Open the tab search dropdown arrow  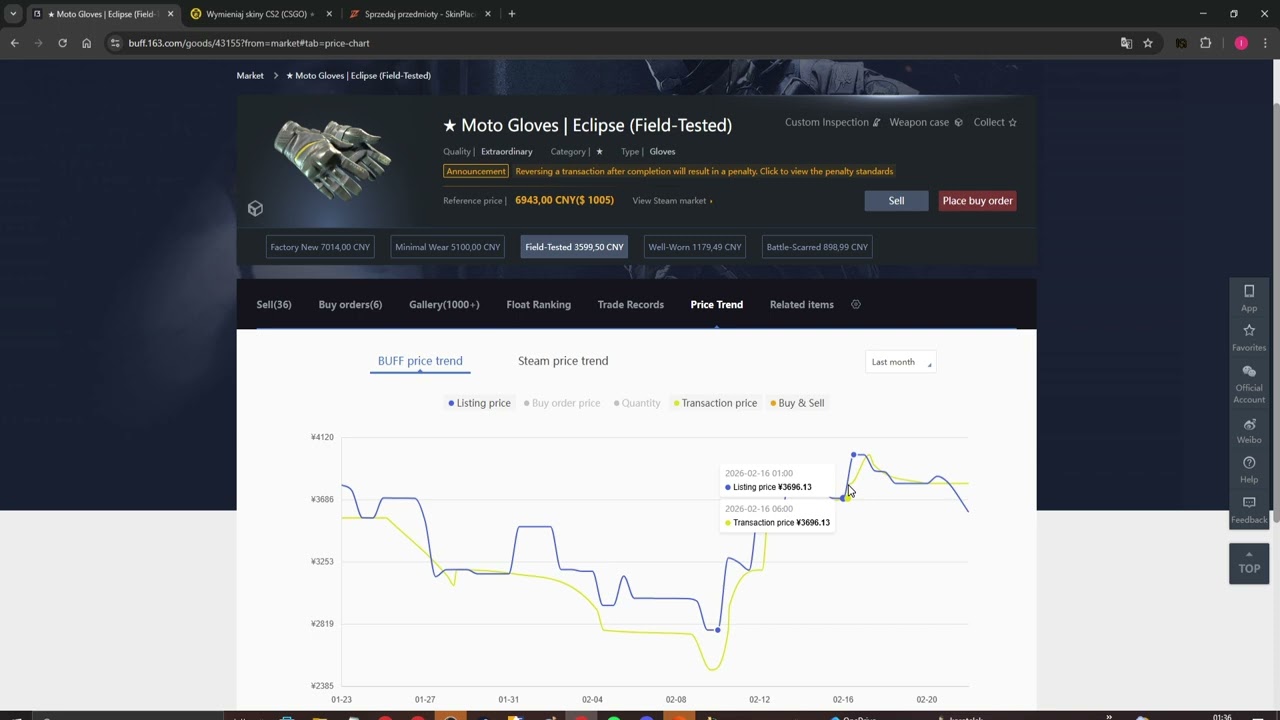click(13, 14)
